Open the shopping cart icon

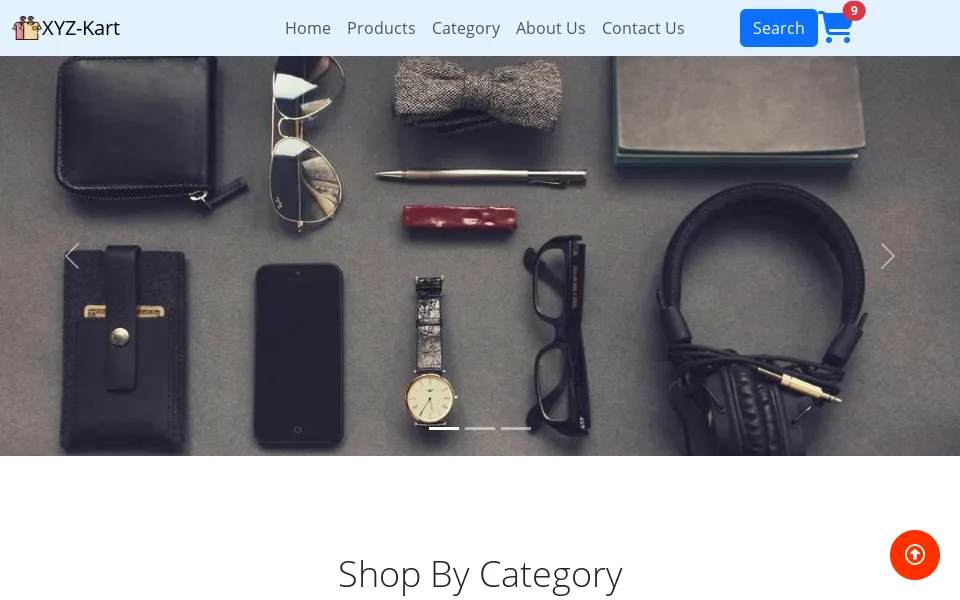click(836, 28)
